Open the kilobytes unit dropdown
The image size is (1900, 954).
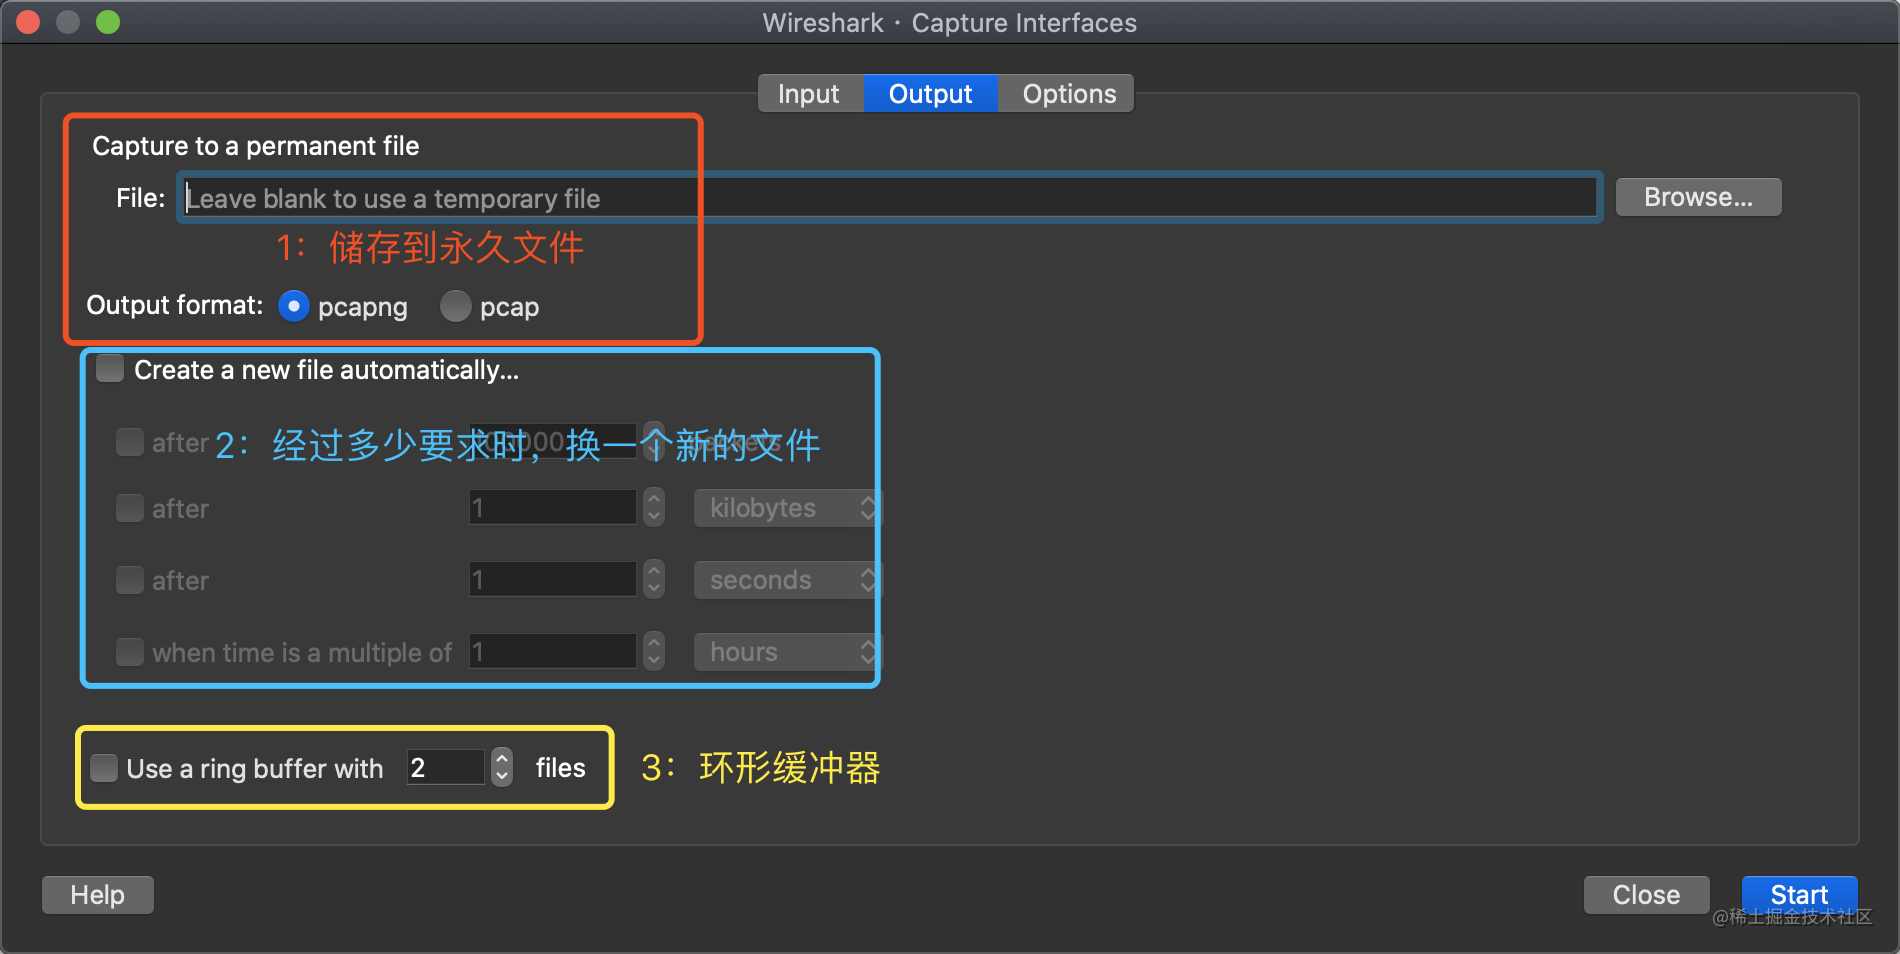coord(786,508)
